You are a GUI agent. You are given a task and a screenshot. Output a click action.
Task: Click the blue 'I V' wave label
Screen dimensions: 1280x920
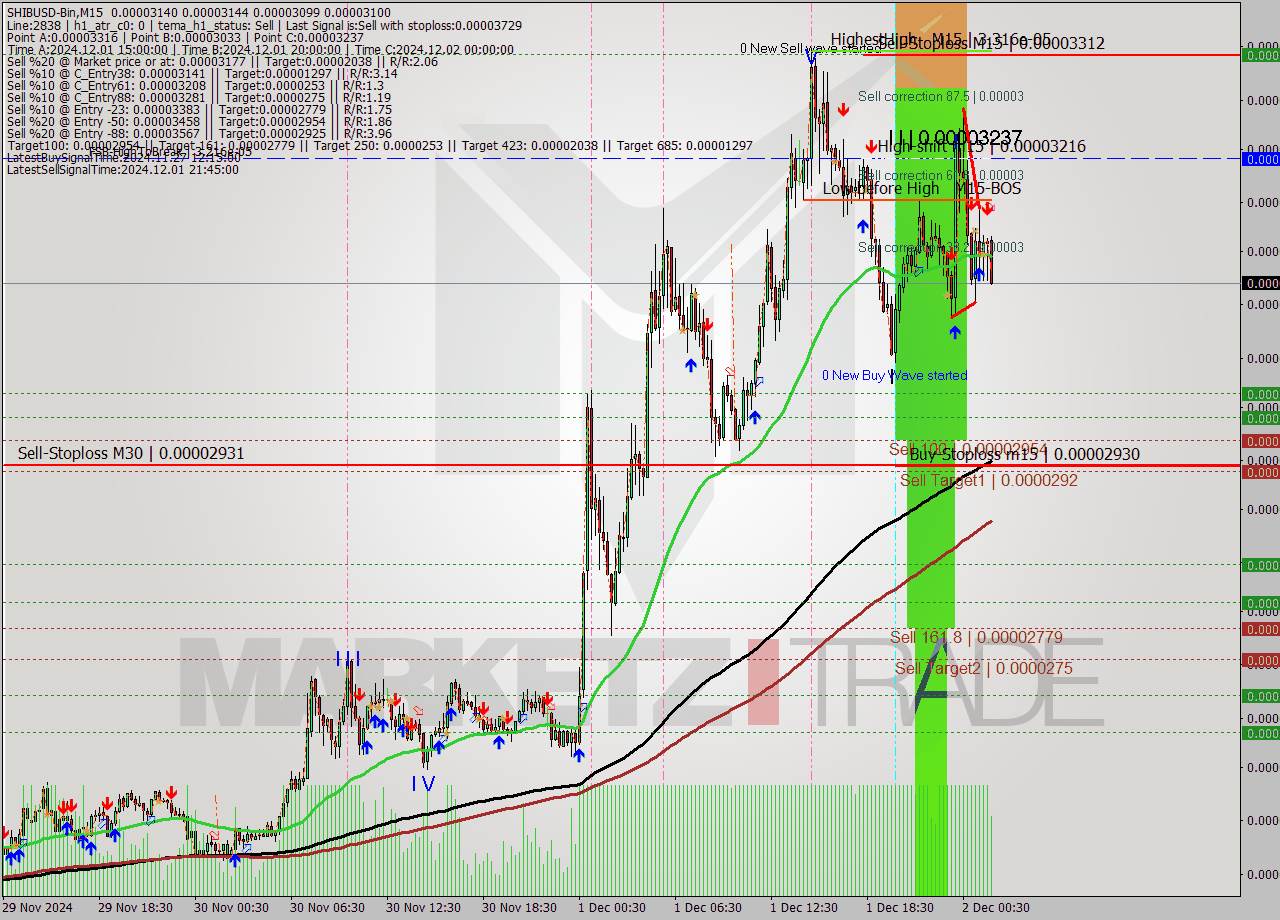point(423,785)
